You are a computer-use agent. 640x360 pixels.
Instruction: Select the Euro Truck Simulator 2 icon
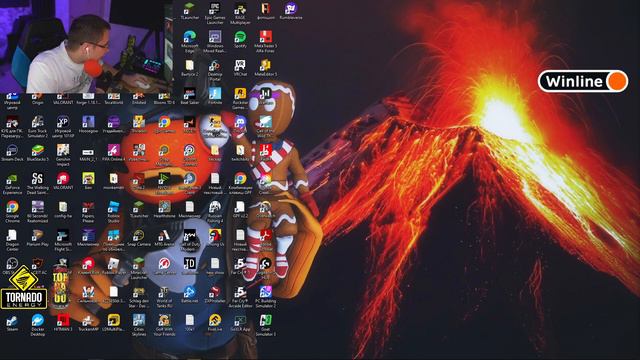pyautogui.click(x=38, y=127)
